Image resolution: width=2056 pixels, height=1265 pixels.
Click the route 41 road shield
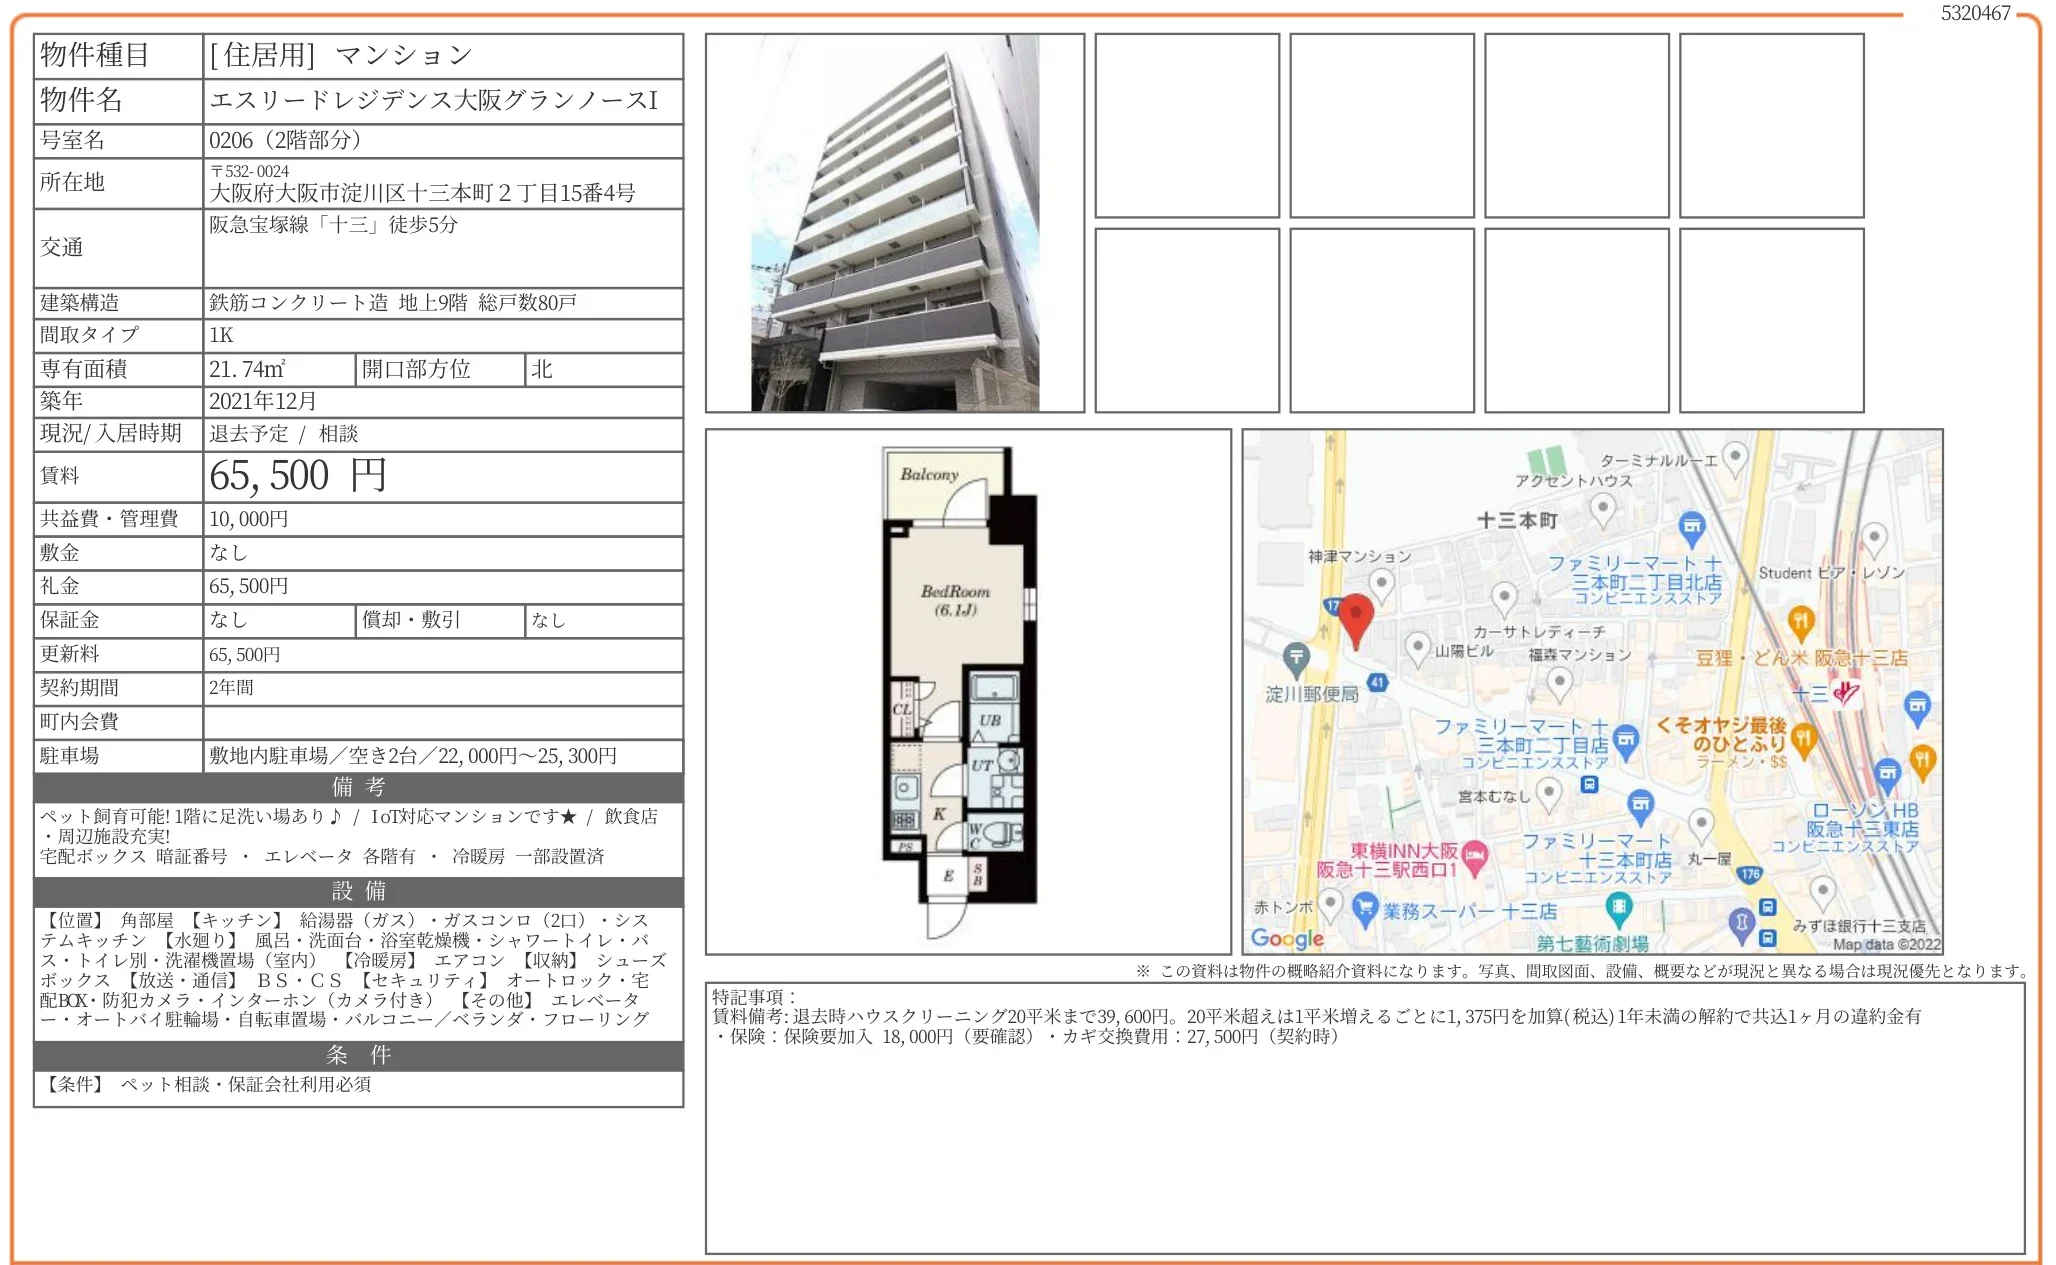pyautogui.click(x=1377, y=683)
